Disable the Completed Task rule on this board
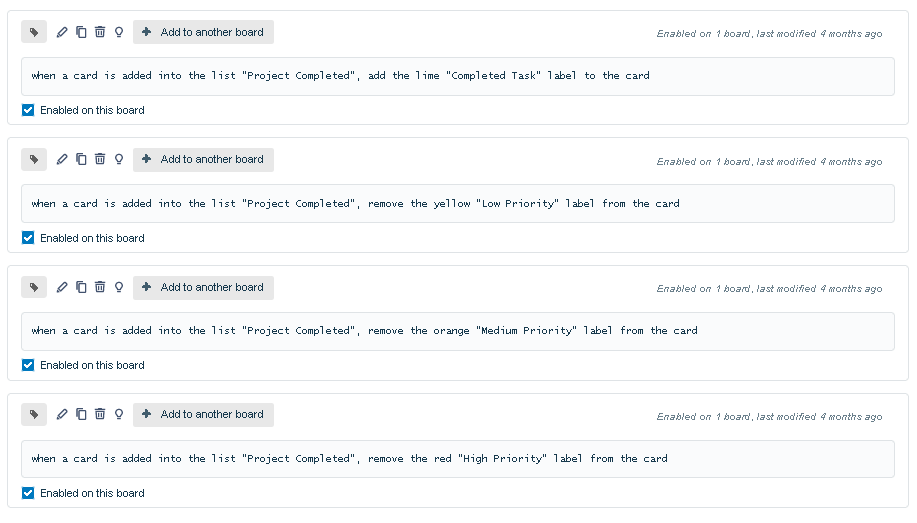Screen dimensions: 917x523 [x=28, y=110]
